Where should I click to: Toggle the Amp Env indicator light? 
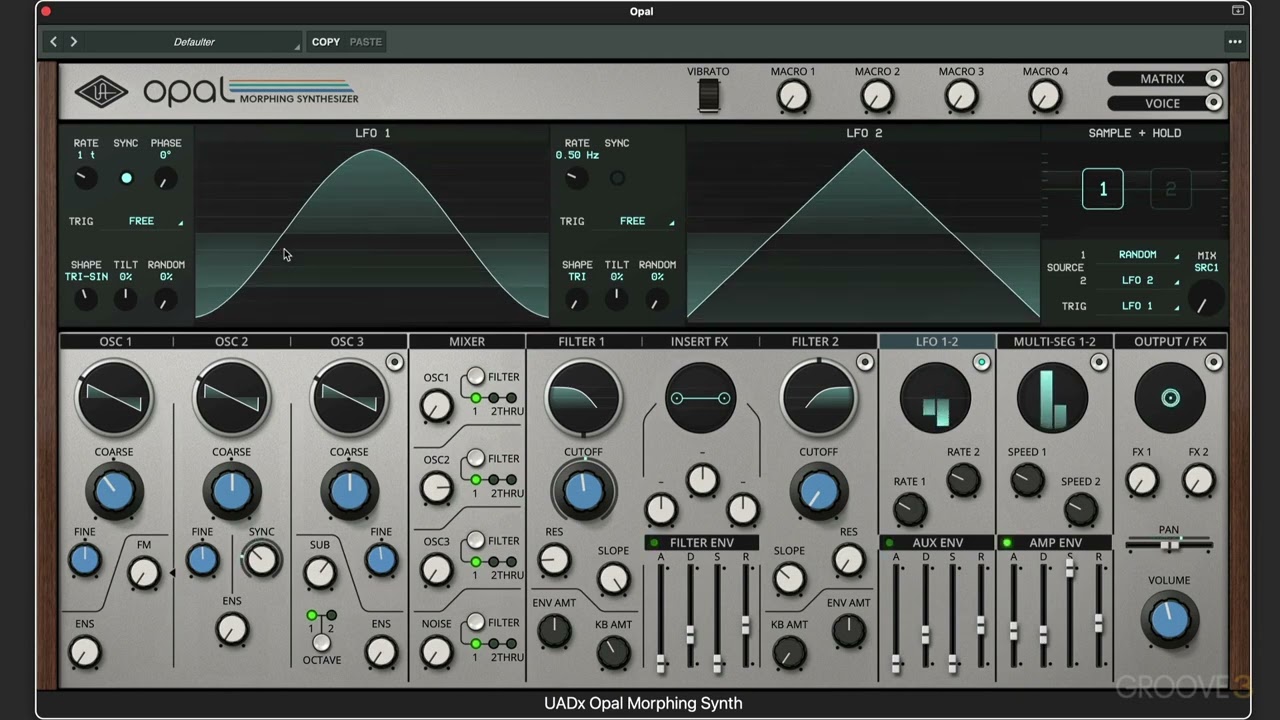pyautogui.click(x=1007, y=543)
